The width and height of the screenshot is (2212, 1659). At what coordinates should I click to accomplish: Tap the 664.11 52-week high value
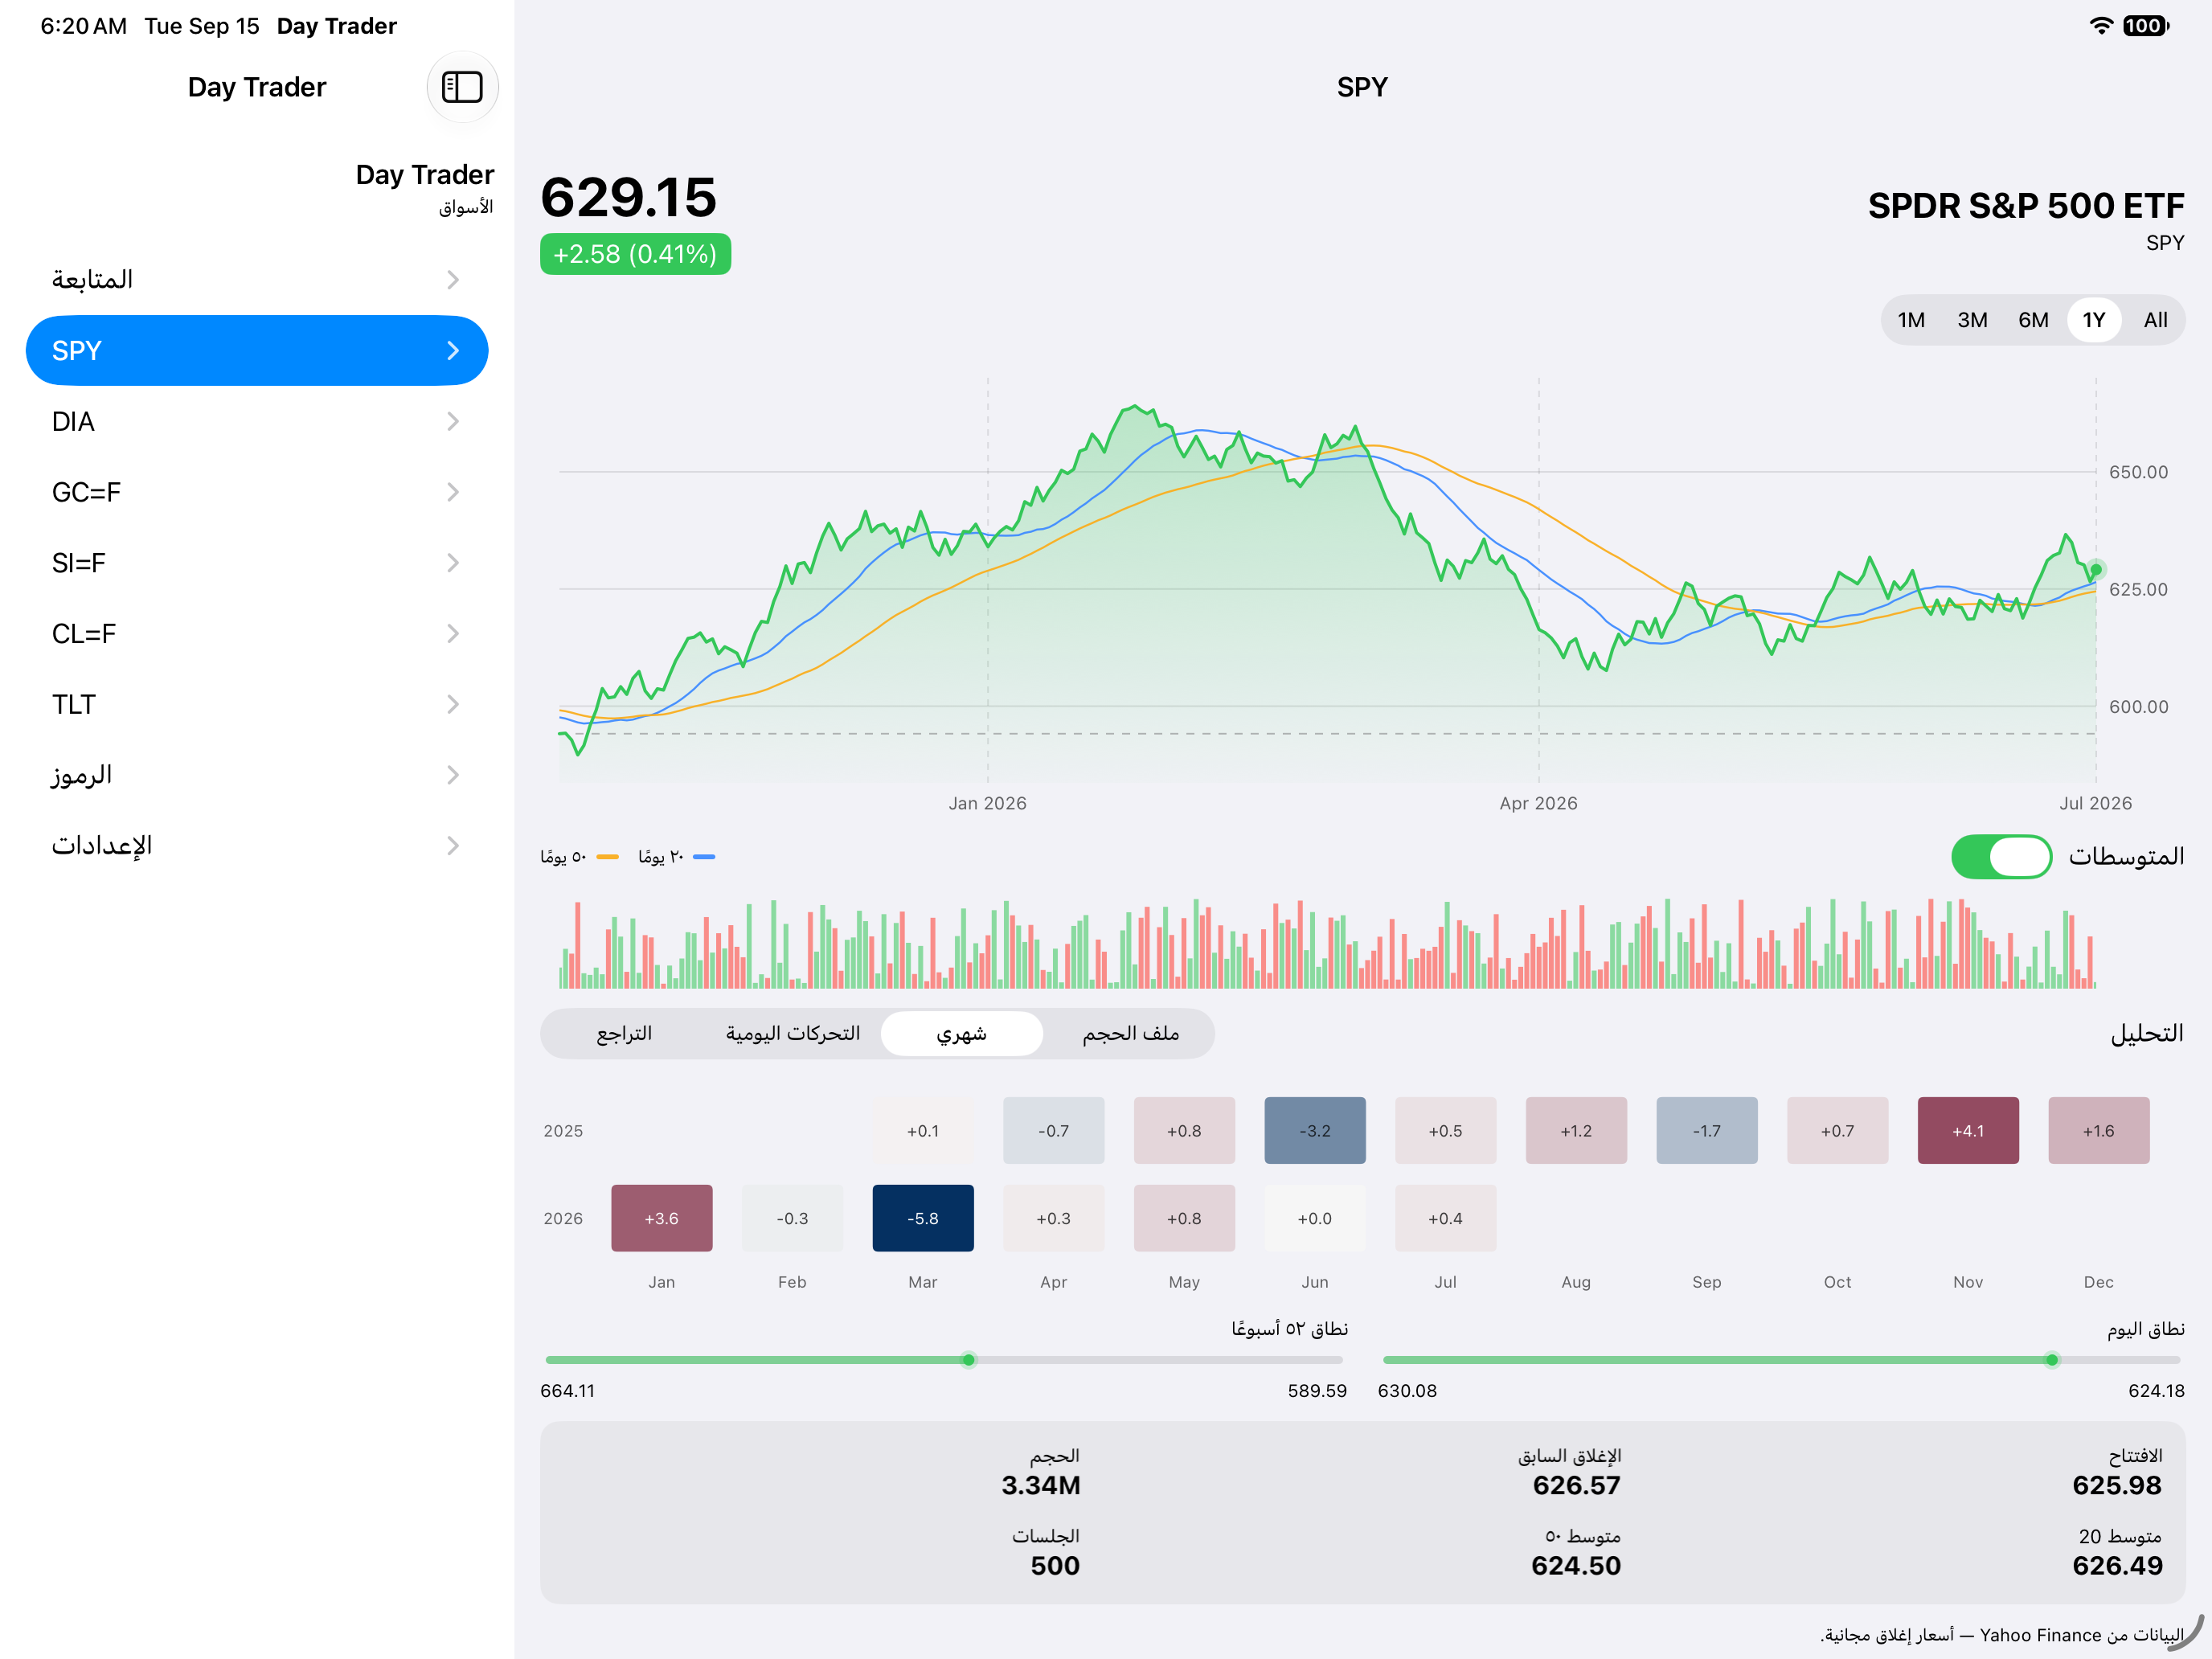click(x=567, y=1391)
